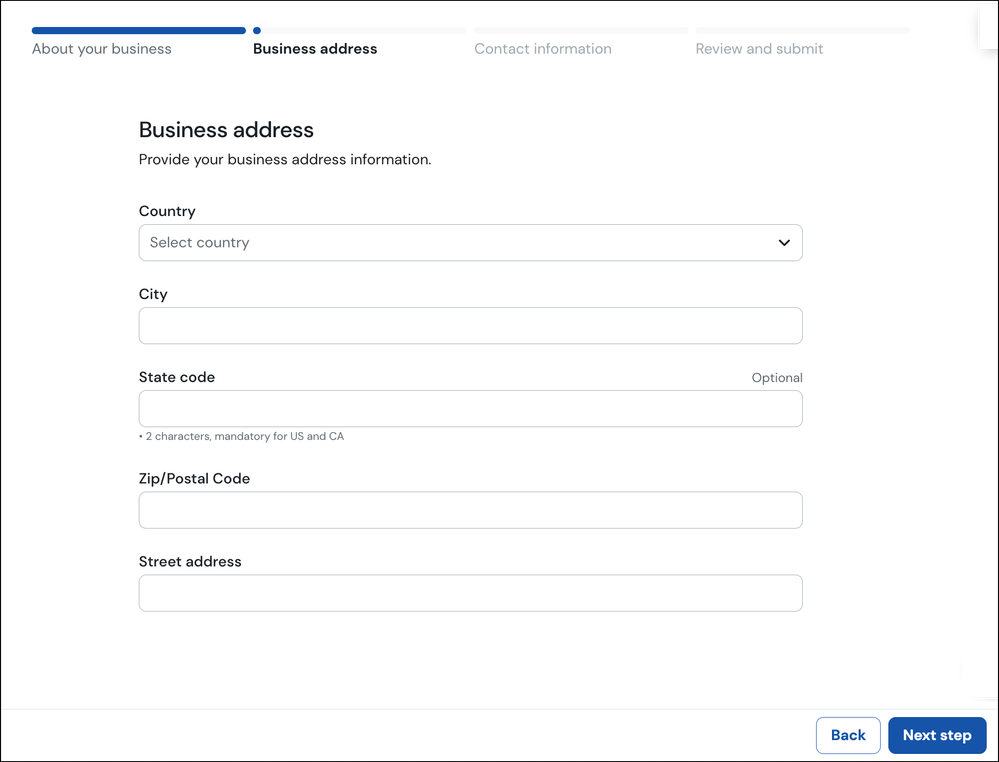Click the Country field label
999x762 pixels.
167,211
